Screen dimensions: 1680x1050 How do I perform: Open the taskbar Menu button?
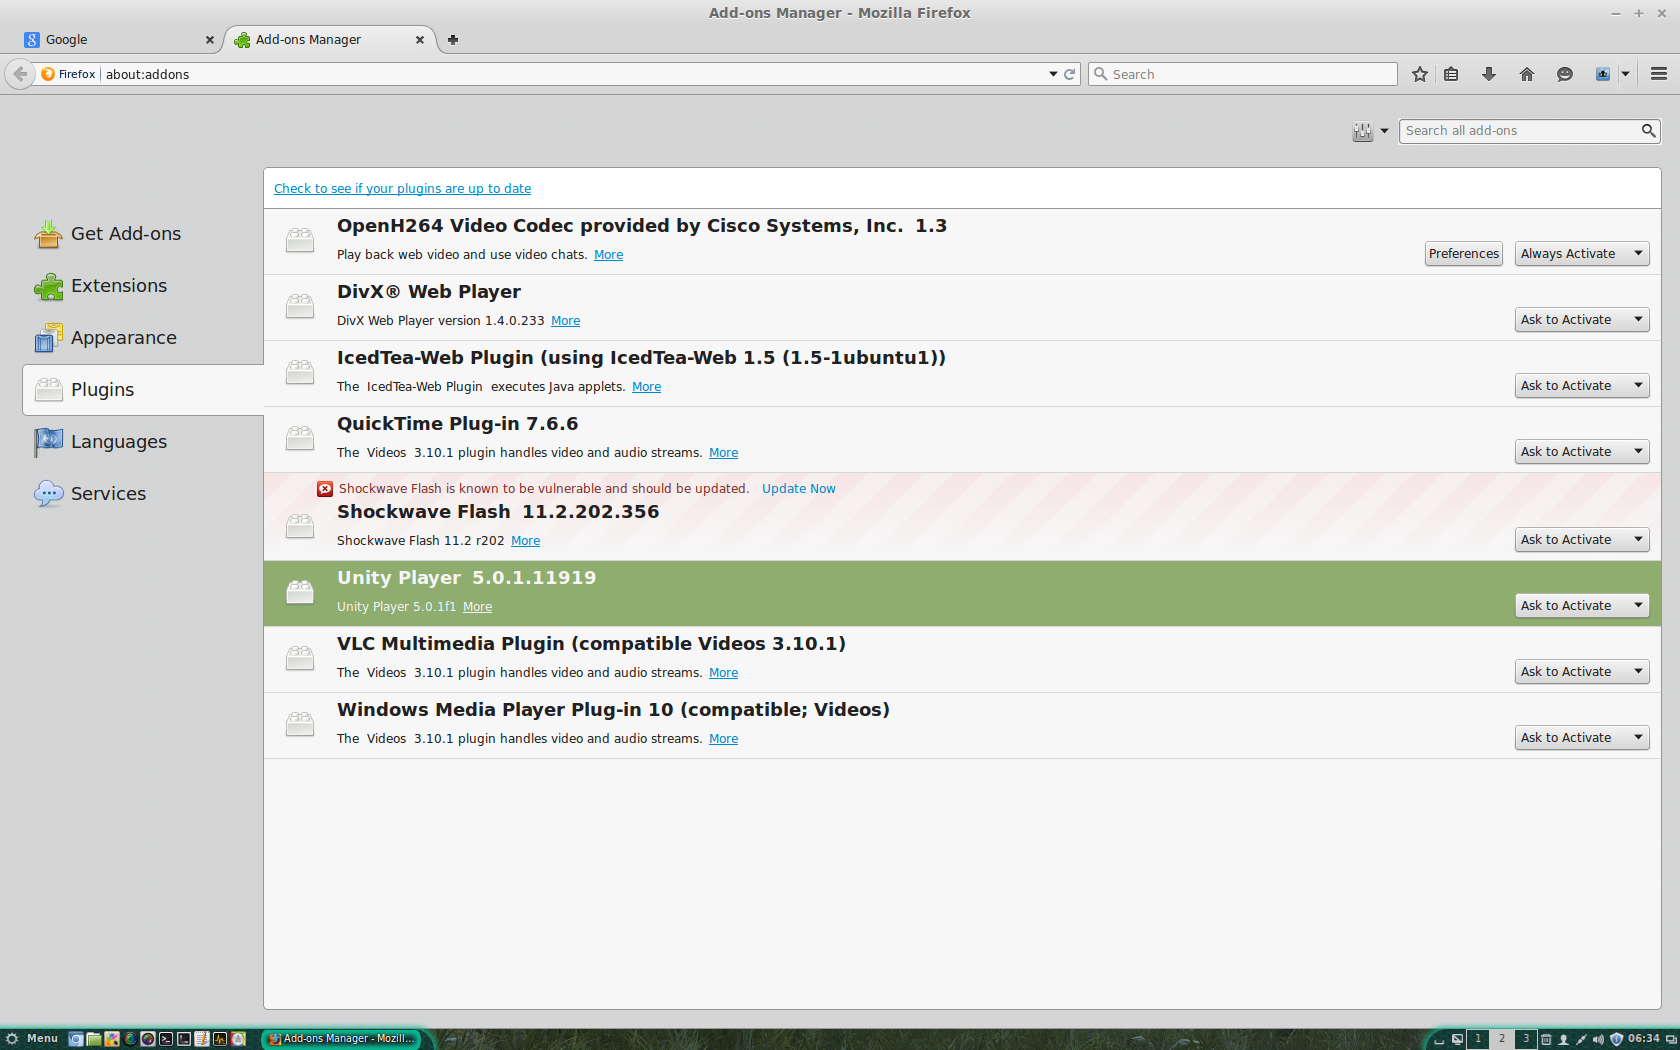(32, 1039)
